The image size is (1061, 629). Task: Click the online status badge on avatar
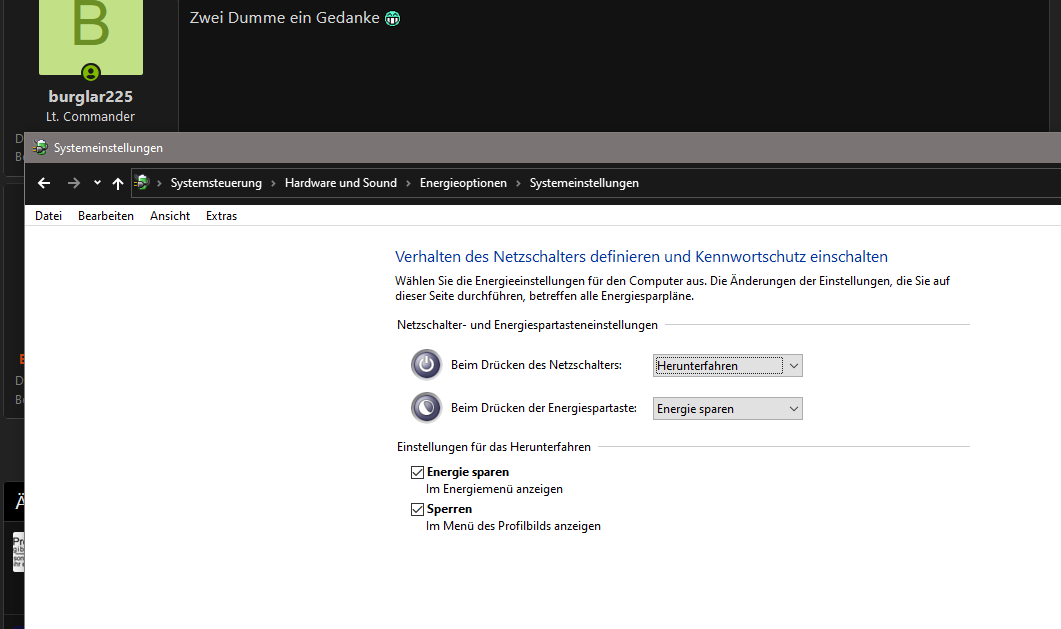91,72
